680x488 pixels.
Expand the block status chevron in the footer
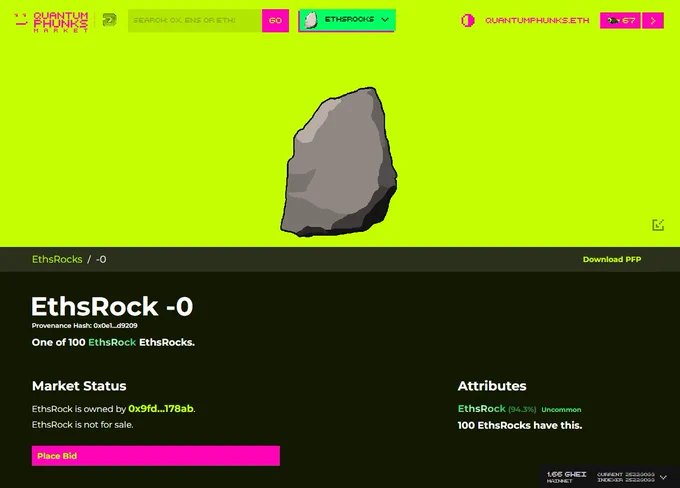[664, 477]
